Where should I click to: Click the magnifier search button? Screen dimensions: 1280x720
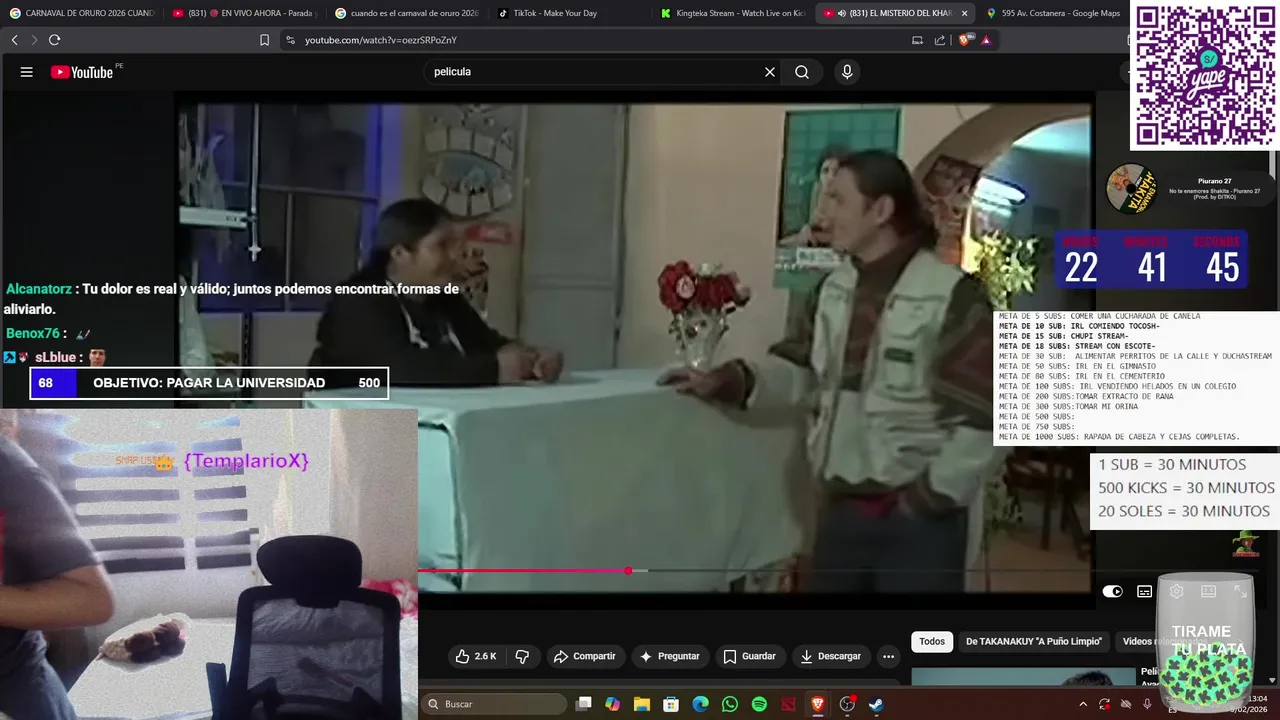tap(802, 72)
